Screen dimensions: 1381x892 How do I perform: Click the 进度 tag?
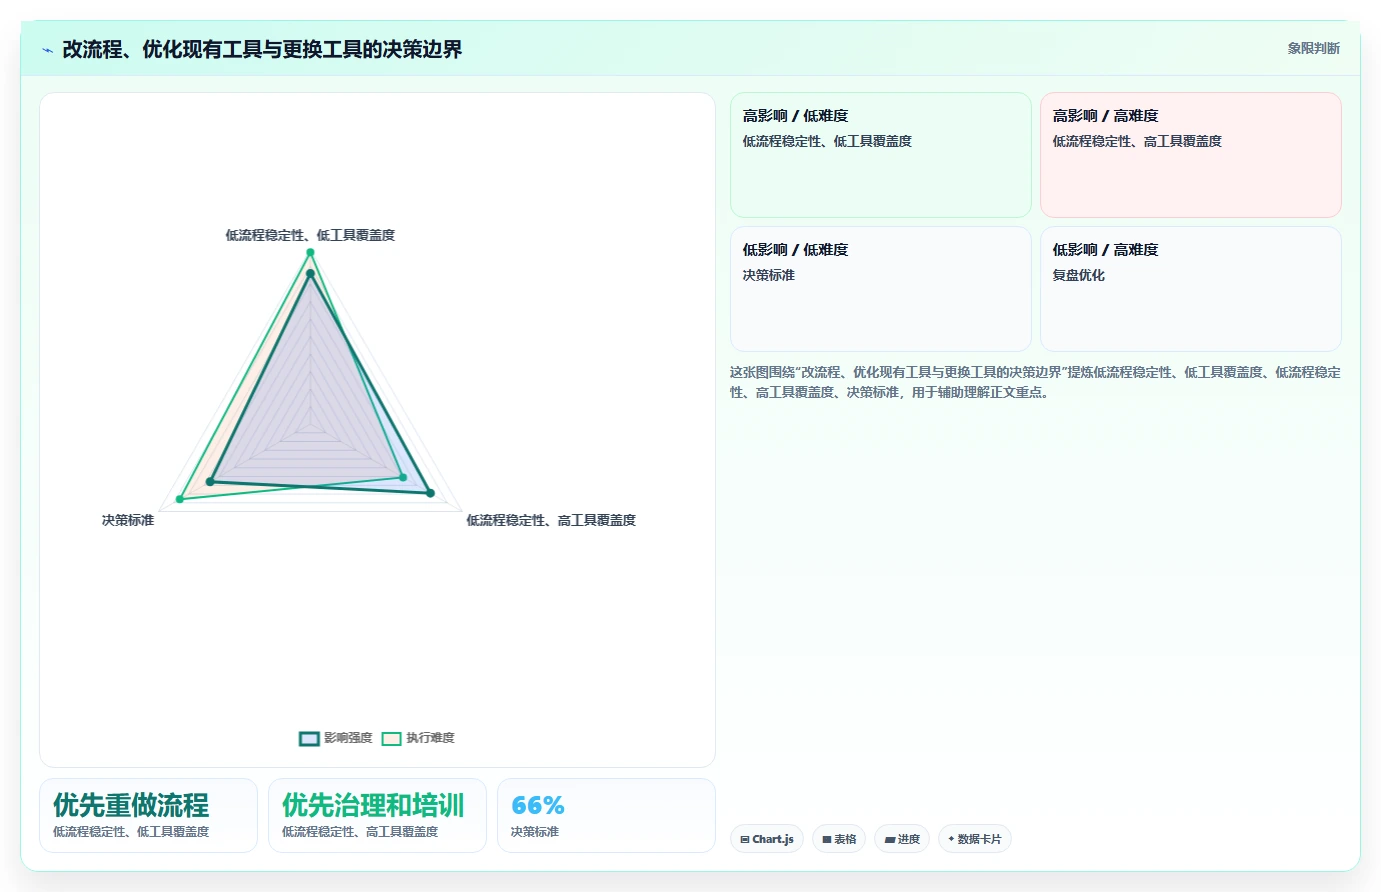pos(902,839)
